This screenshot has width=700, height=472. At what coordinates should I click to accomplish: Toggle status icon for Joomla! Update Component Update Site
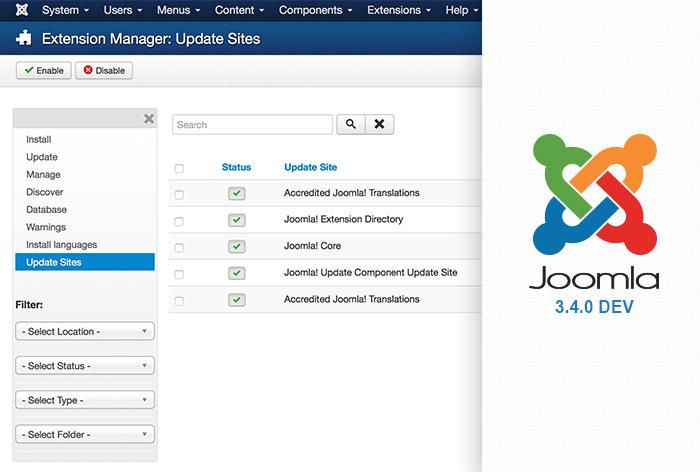click(237, 273)
